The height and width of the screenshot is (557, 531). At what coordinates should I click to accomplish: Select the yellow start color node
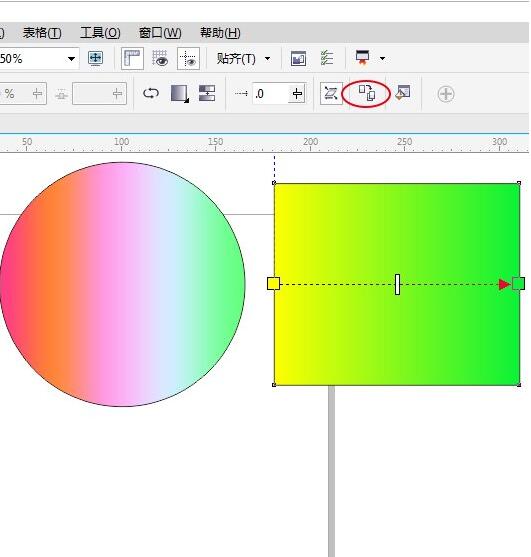(x=273, y=284)
